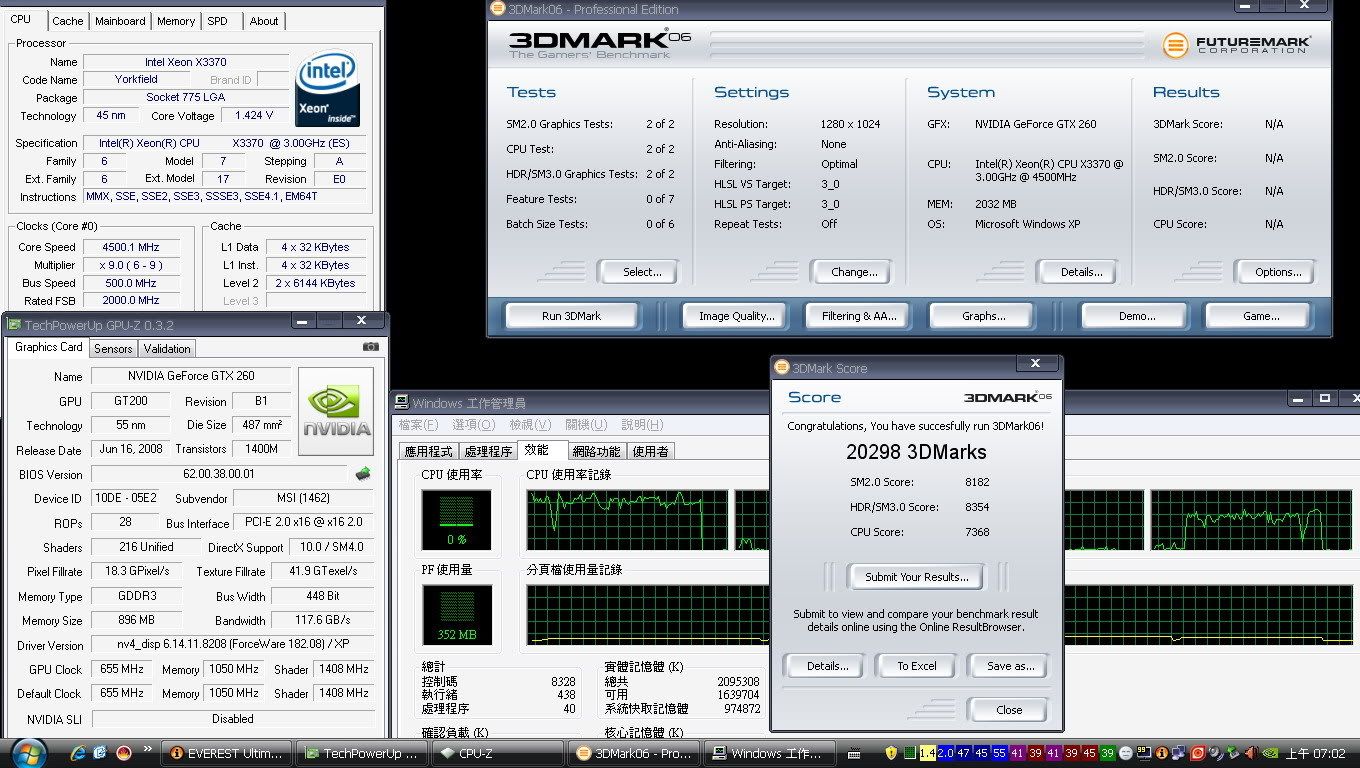This screenshot has height=768, width=1360.
Task: Click the red circular tray icon
Action: (x=1198, y=753)
